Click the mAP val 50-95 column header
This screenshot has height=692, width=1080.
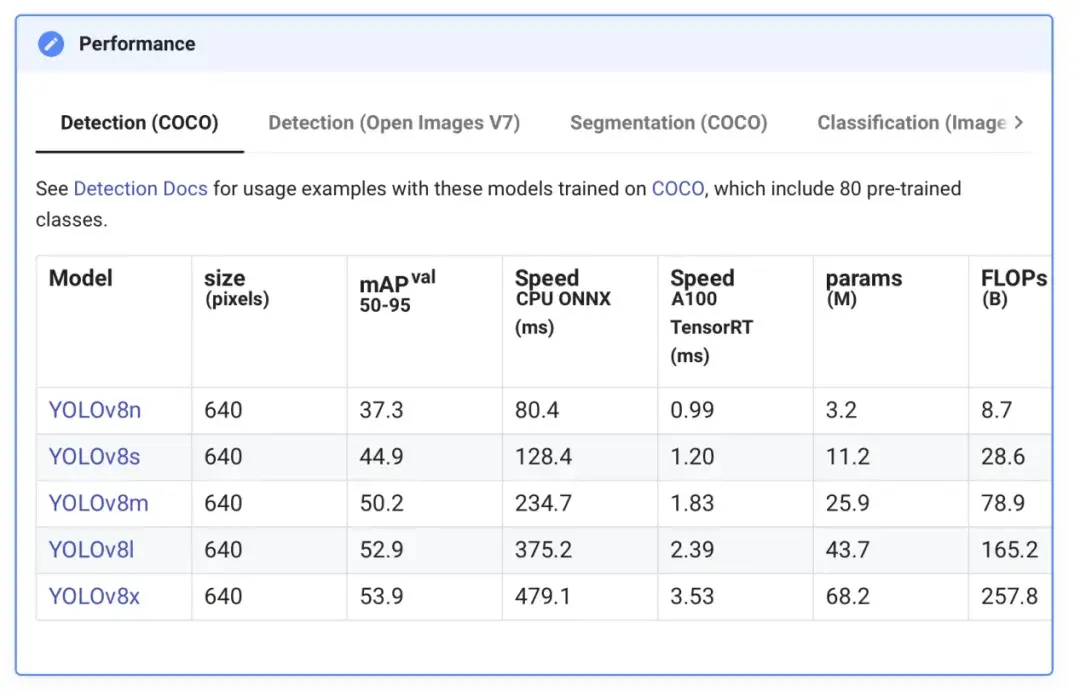coord(397,290)
